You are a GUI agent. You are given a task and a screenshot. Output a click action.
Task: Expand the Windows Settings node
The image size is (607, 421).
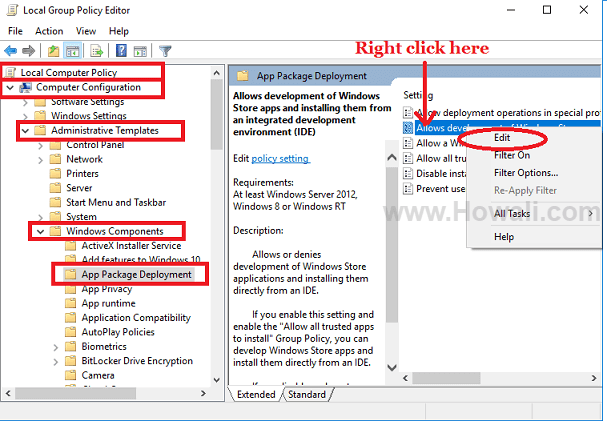pyautogui.click(x=26, y=116)
